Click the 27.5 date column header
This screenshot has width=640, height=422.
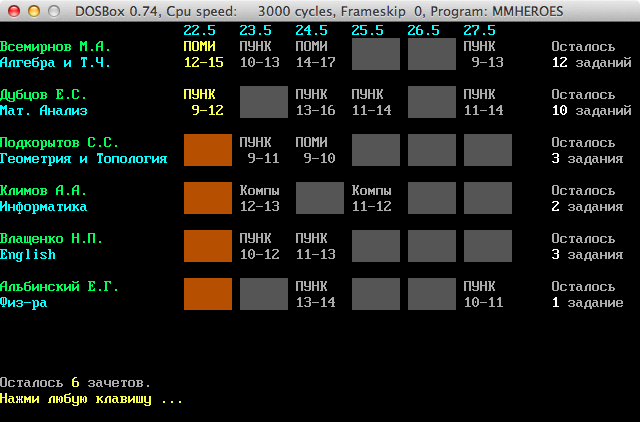[479, 30]
